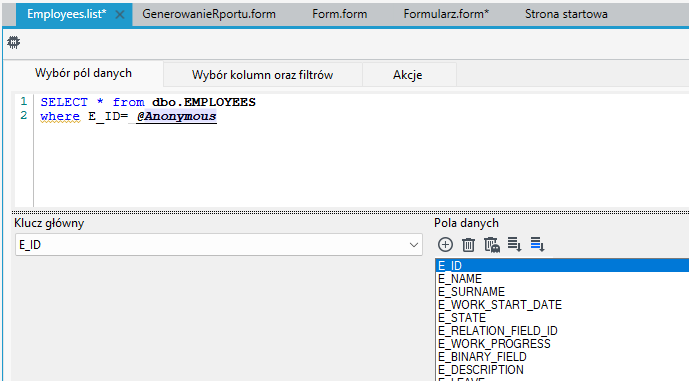Close the Employees.list tab
This screenshot has width=689, height=381.
point(119,15)
